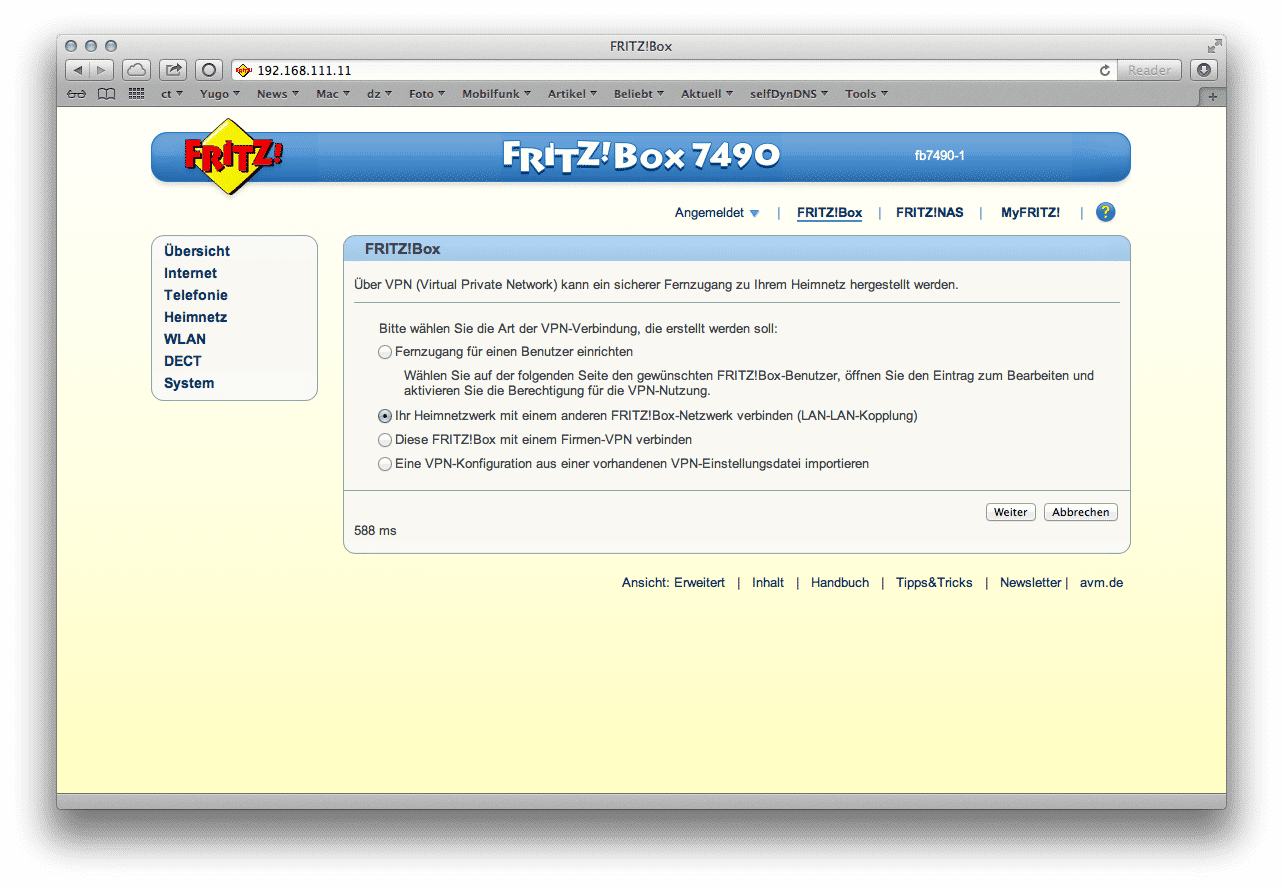Screen dimensions: 1283x888
Task: Click the blue help question mark icon
Action: (1105, 212)
